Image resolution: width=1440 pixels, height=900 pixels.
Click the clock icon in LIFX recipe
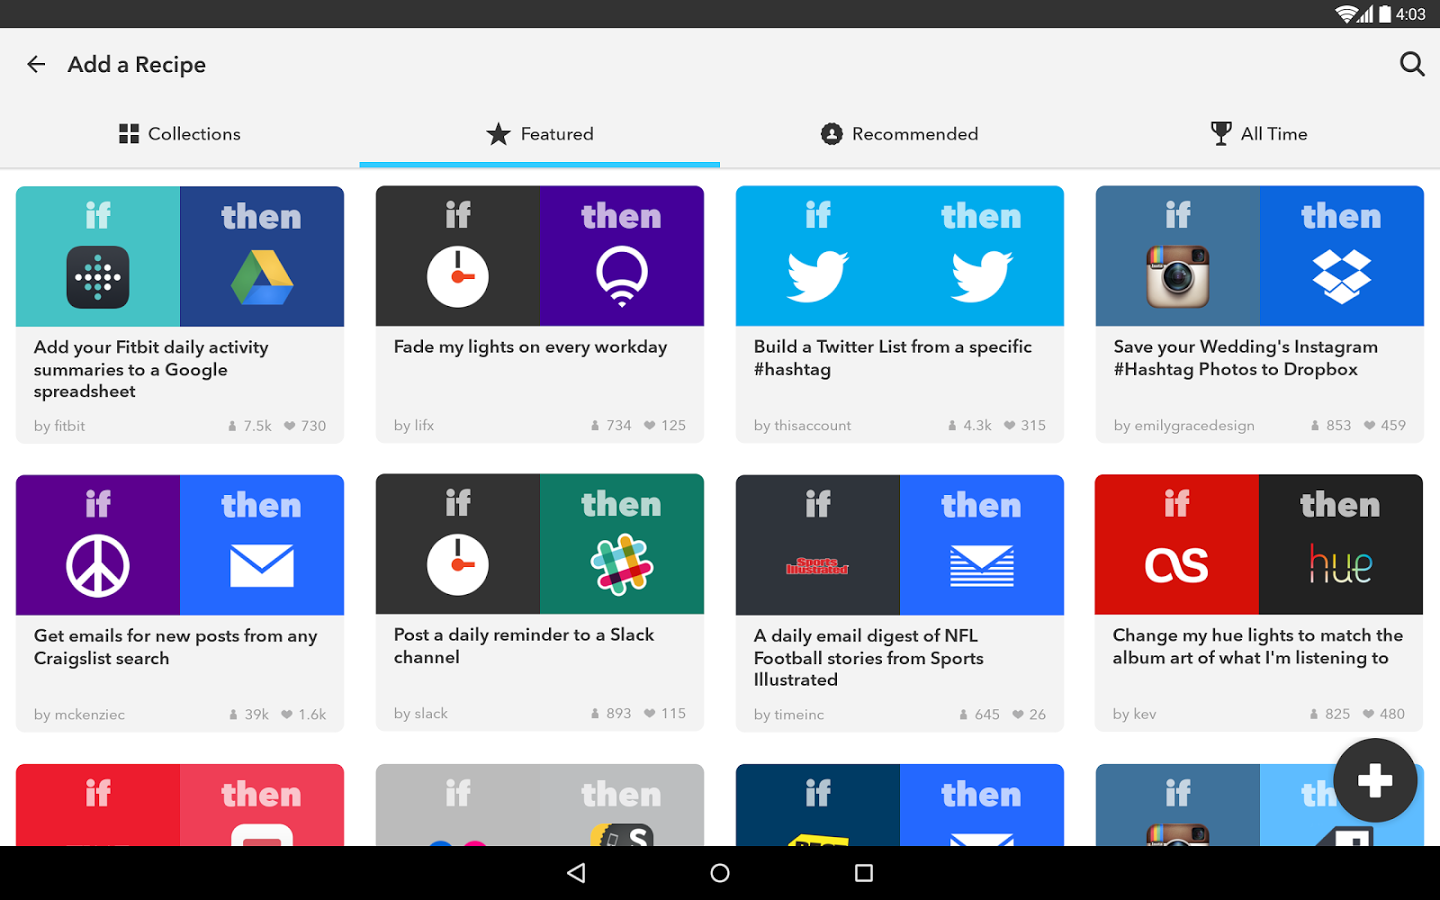tap(458, 276)
